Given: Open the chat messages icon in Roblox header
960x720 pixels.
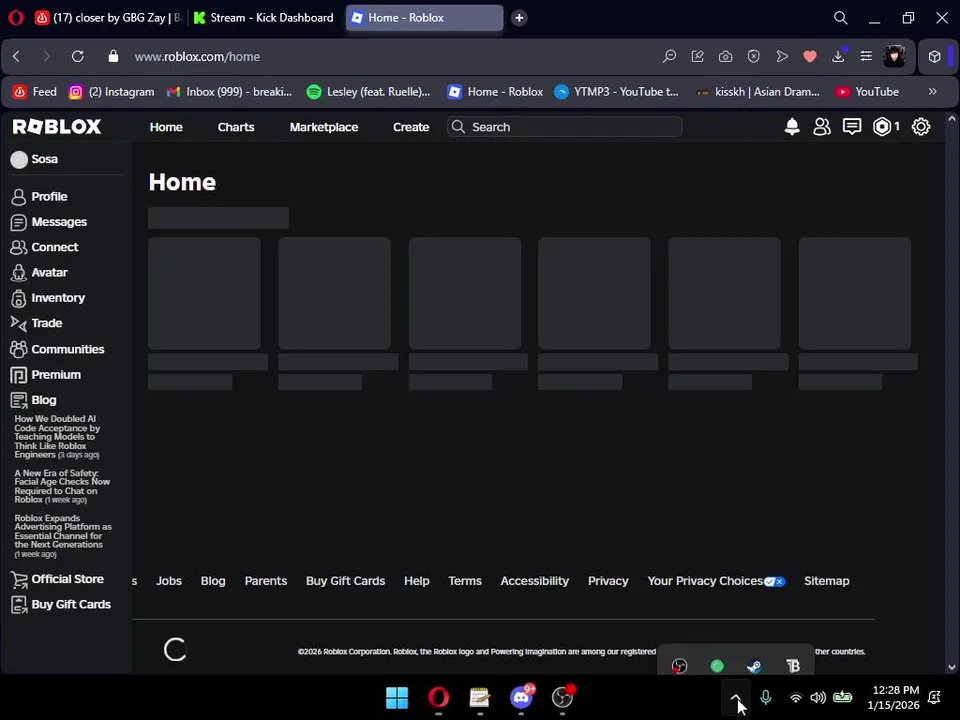Looking at the screenshot, I should point(852,127).
